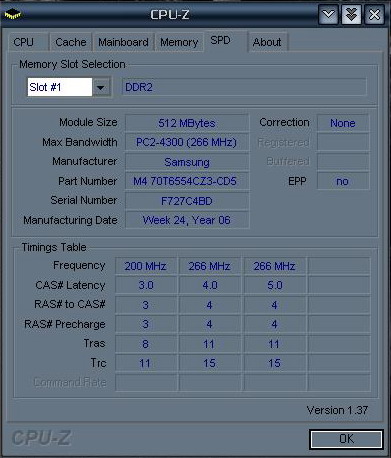Image resolution: width=391 pixels, height=458 pixels.
Task: Click the Trc value 11 cell
Action: tap(146, 363)
